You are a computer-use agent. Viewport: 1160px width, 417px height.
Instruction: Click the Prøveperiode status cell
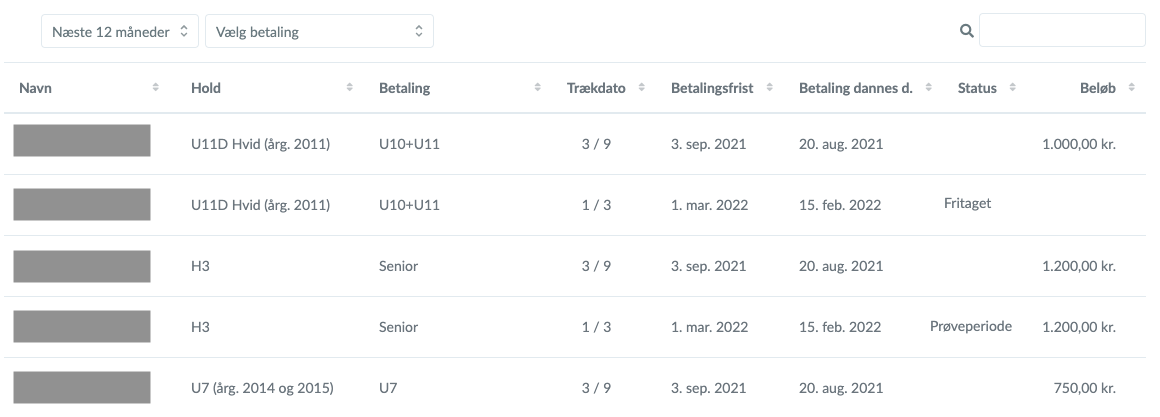pos(970,325)
